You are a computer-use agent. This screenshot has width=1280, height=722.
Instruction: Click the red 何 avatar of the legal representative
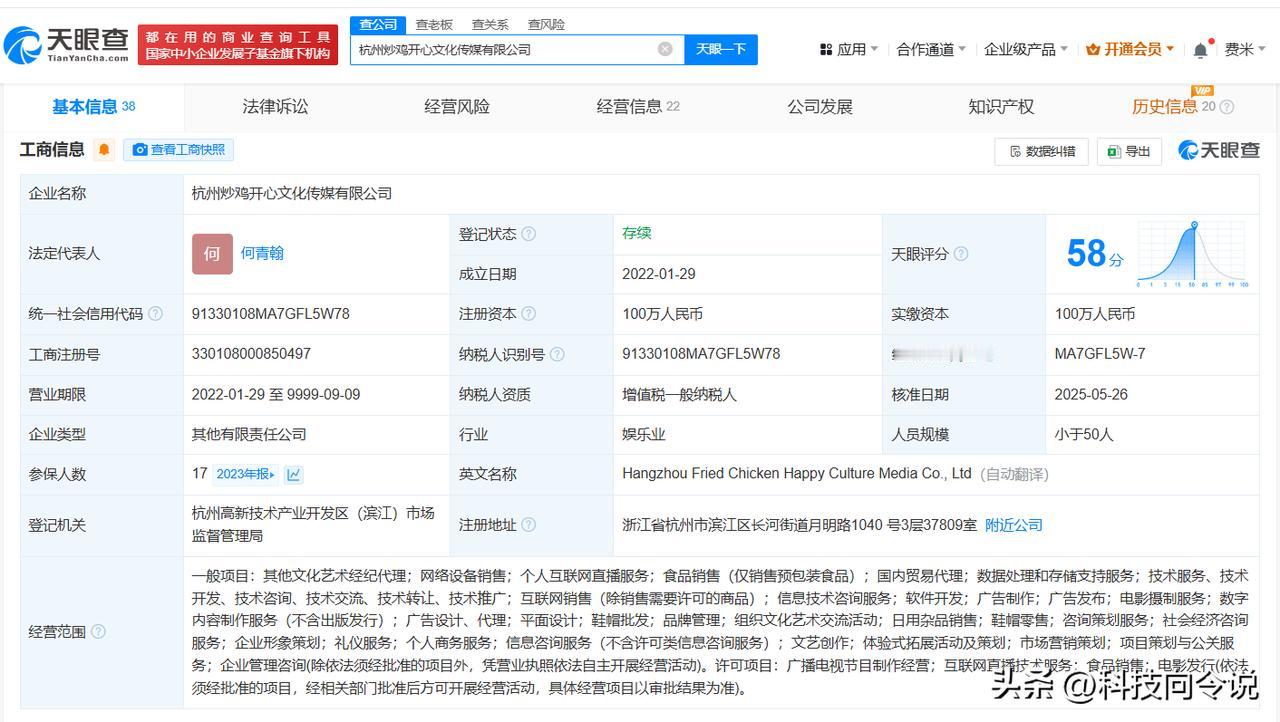[212, 254]
